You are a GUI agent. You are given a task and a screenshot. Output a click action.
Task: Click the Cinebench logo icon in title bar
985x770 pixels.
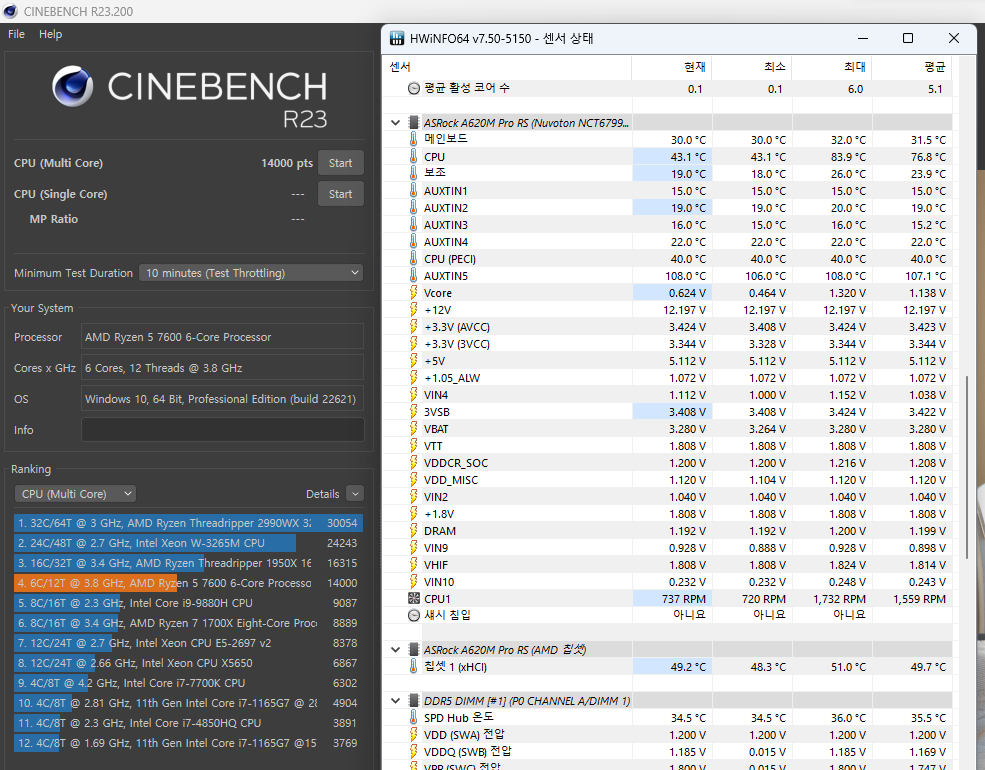pos(10,11)
